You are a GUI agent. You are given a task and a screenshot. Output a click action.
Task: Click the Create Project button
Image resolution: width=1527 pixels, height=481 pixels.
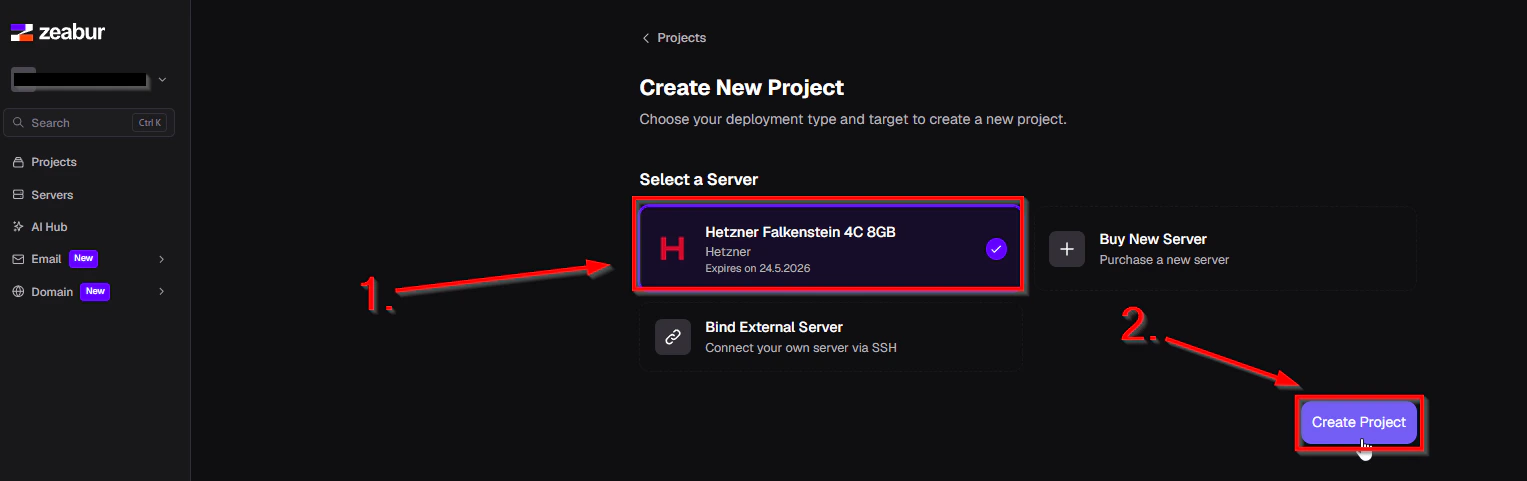tap(1358, 422)
